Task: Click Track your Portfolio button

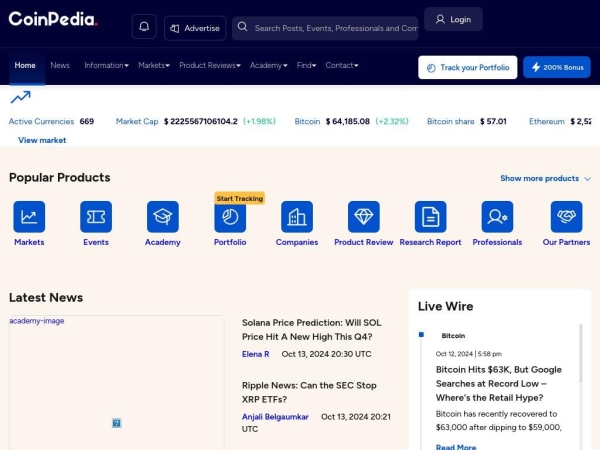Action: 468,67
